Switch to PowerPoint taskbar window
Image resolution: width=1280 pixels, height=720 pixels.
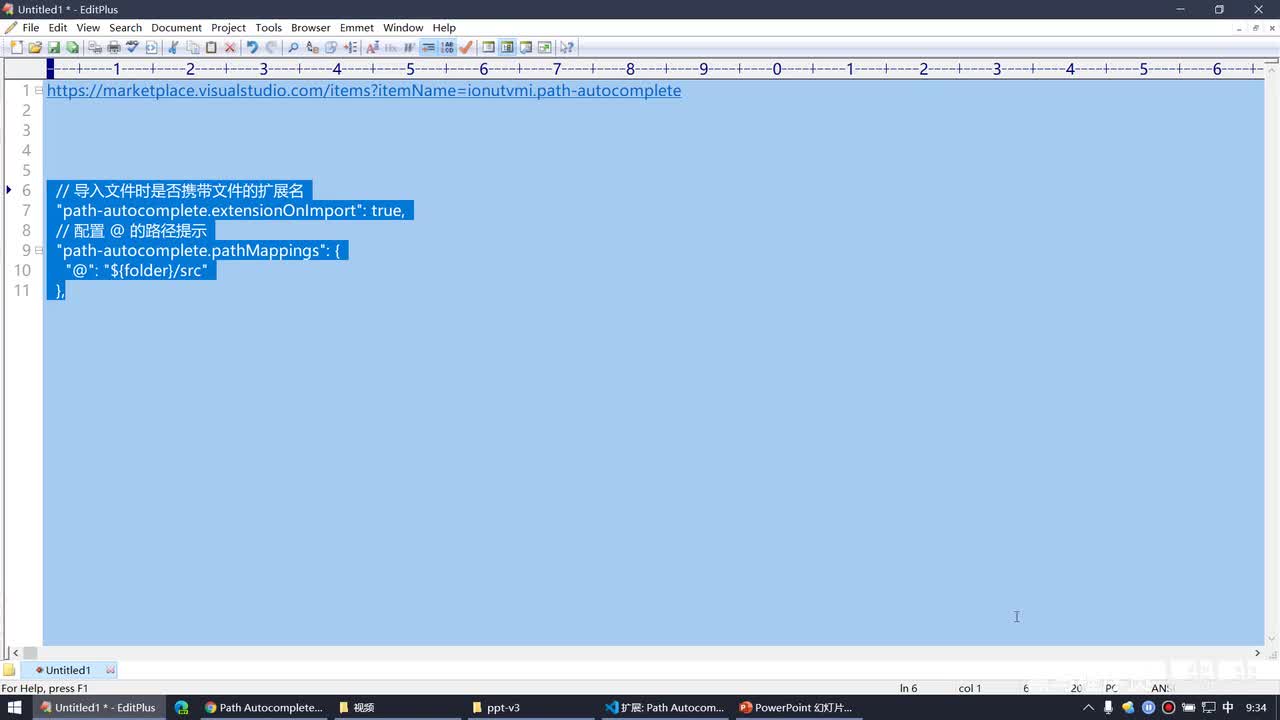797,707
